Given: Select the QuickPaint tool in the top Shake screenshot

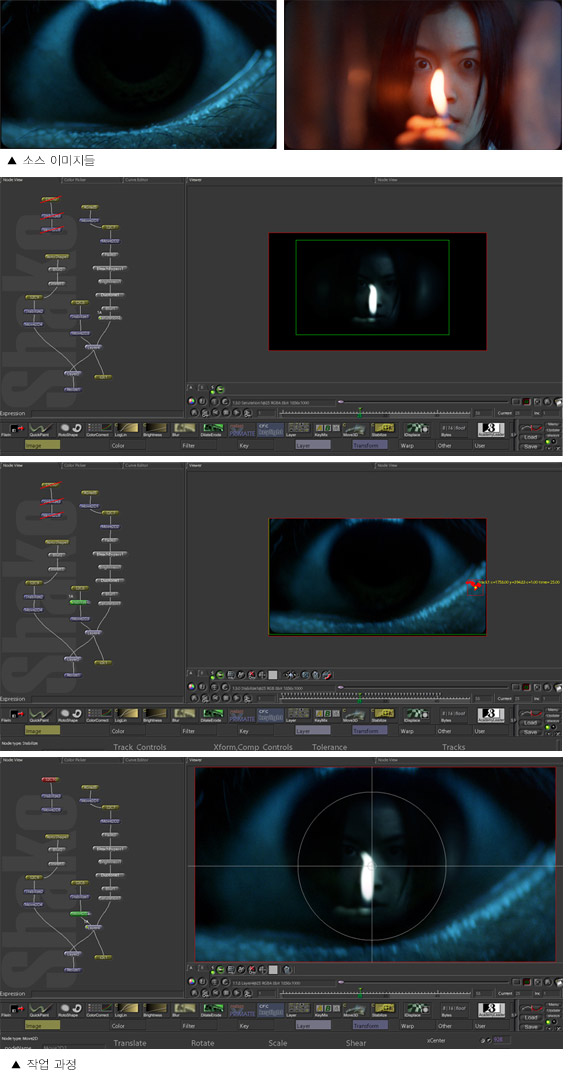Looking at the screenshot, I should coord(41,430).
